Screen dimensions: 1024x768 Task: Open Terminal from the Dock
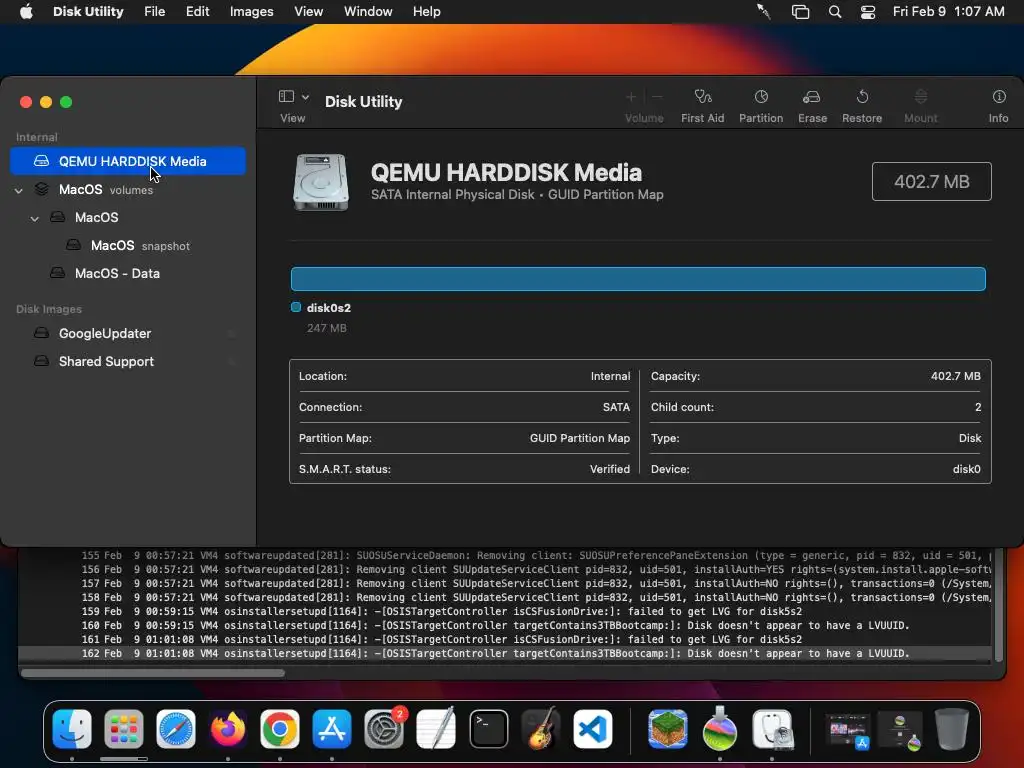[x=488, y=729]
